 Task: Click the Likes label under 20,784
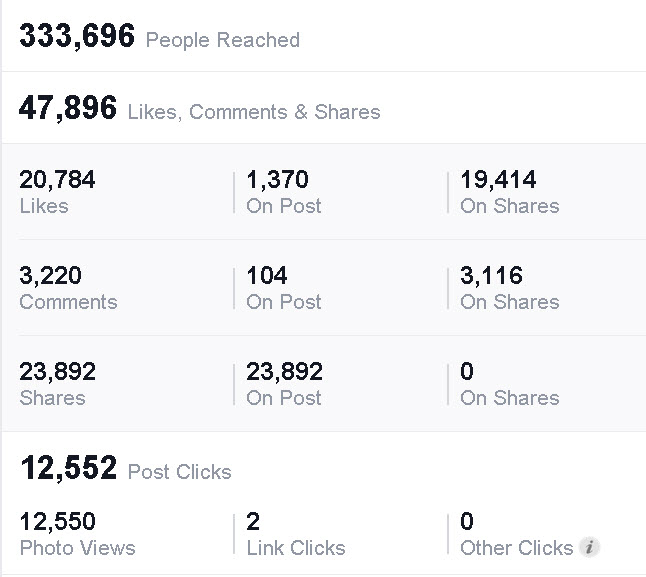click(44, 206)
